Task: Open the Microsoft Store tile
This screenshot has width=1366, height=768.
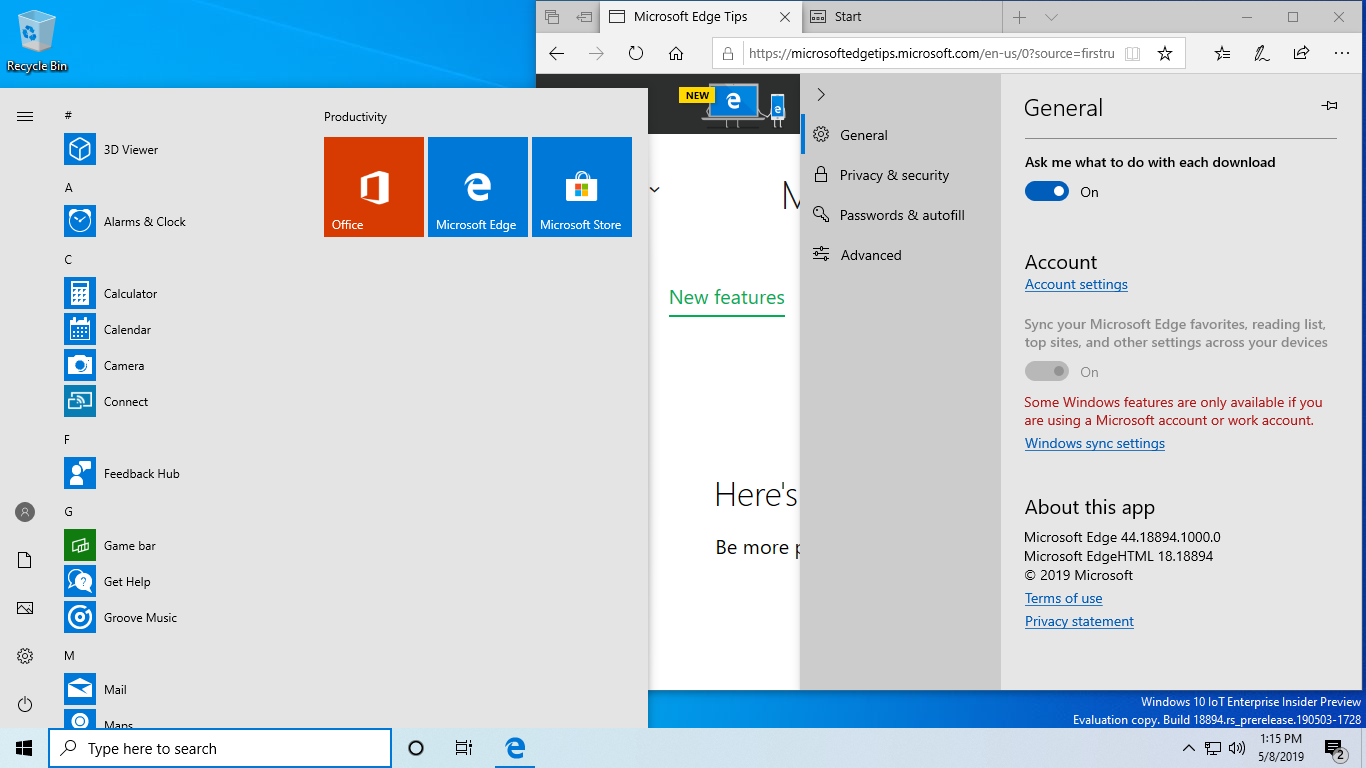Action: pos(582,187)
